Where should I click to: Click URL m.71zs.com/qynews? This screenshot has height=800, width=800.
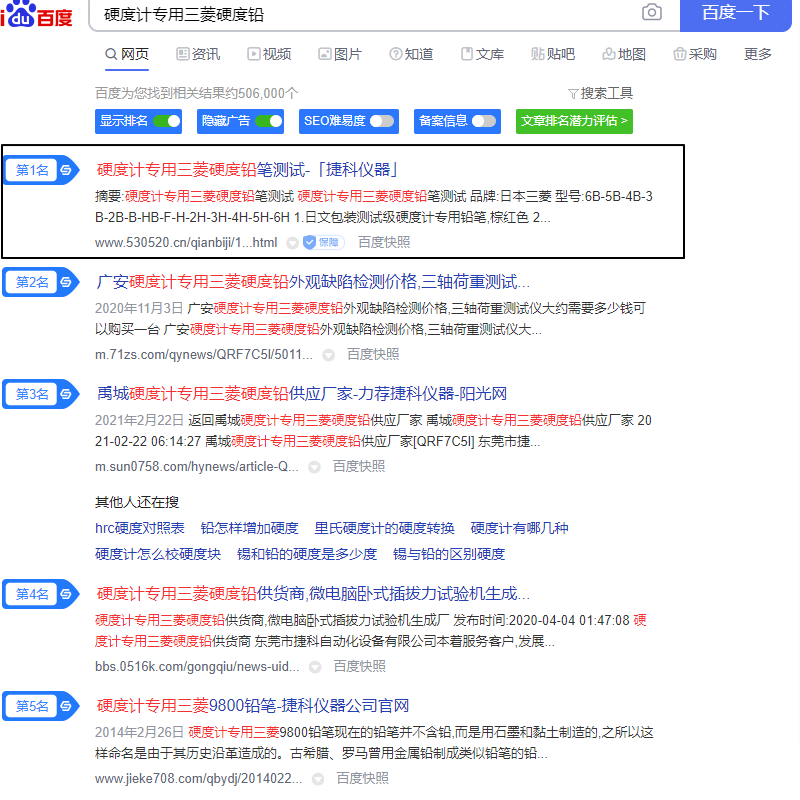[x=204, y=355]
